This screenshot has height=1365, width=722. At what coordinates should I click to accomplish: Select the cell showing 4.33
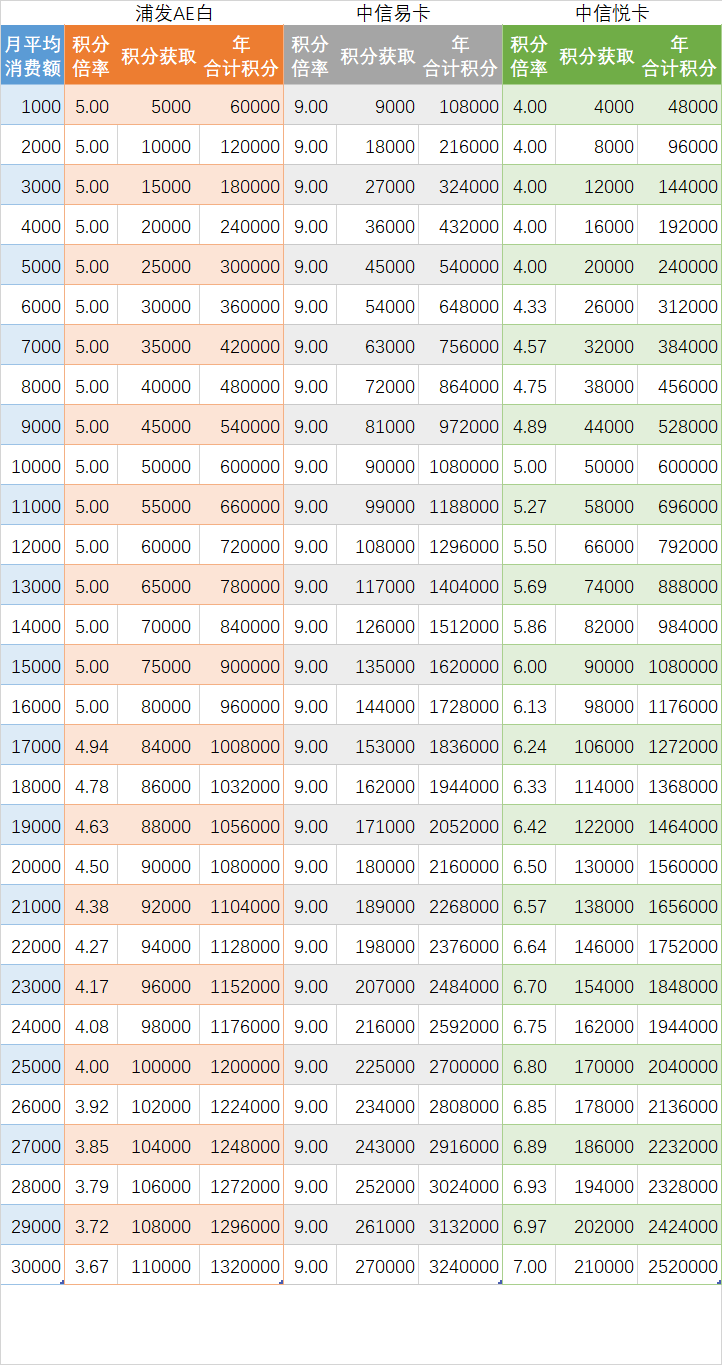click(530, 306)
